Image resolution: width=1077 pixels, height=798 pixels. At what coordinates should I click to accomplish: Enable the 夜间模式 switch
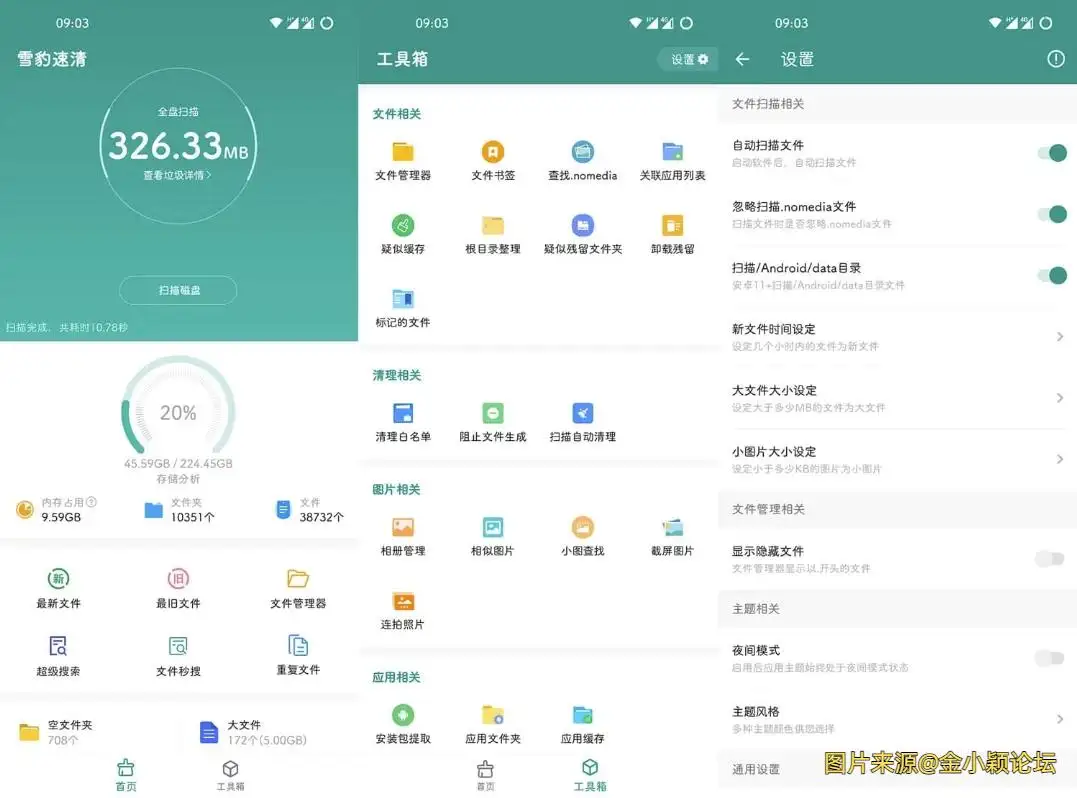click(1049, 658)
